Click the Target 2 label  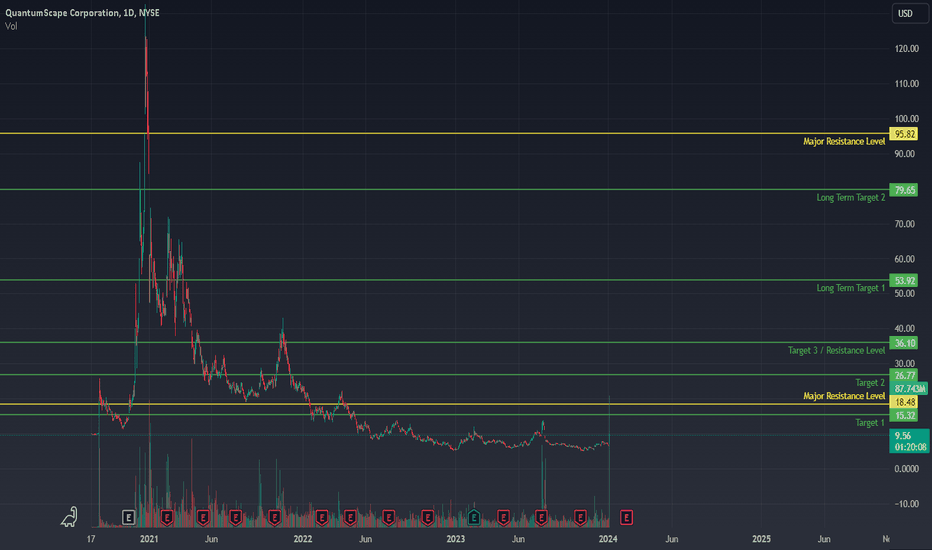tap(870, 382)
